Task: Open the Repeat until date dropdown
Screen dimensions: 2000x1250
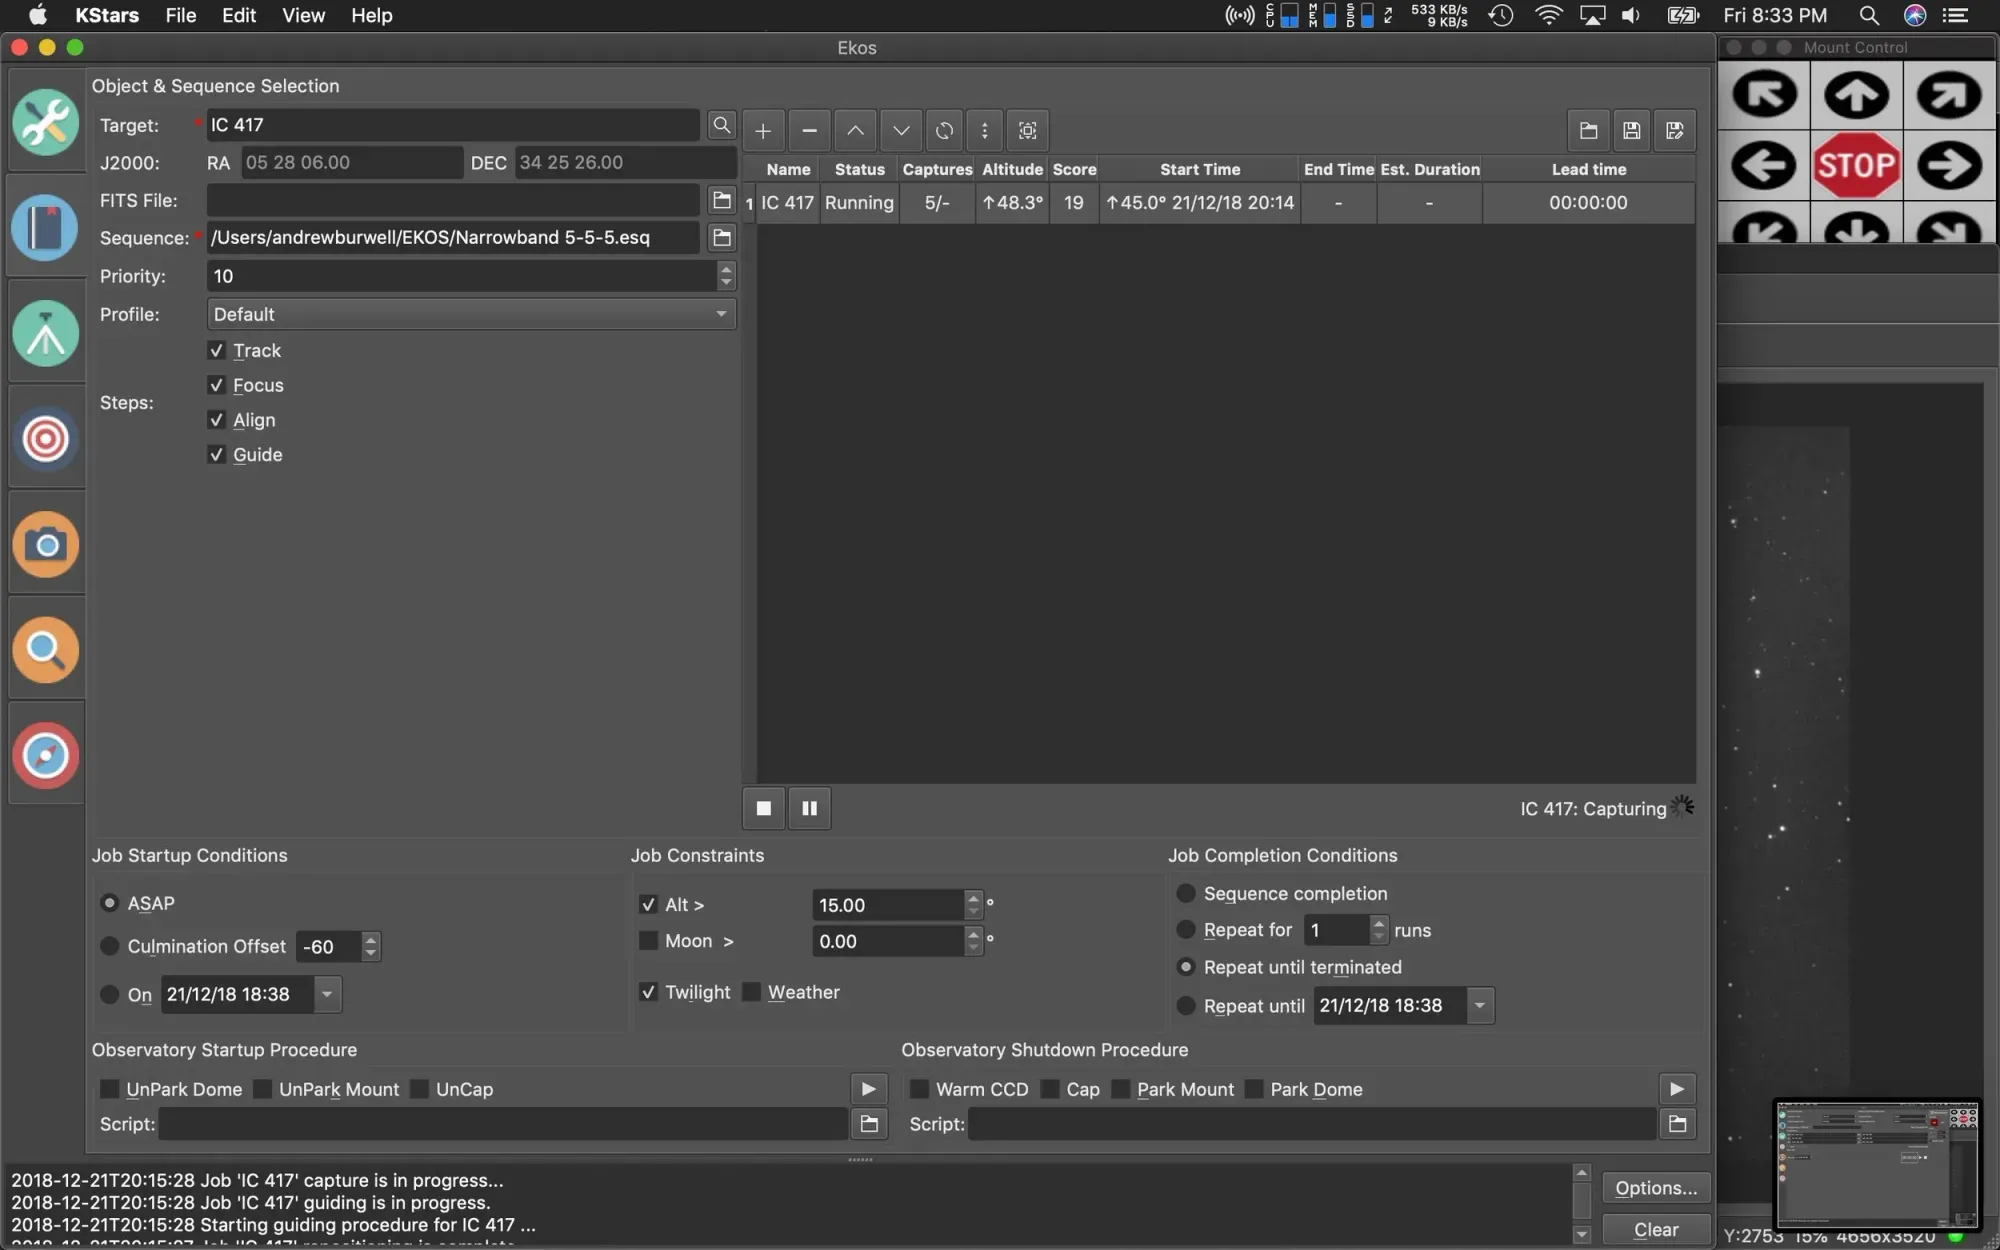Action: [x=1479, y=1005]
